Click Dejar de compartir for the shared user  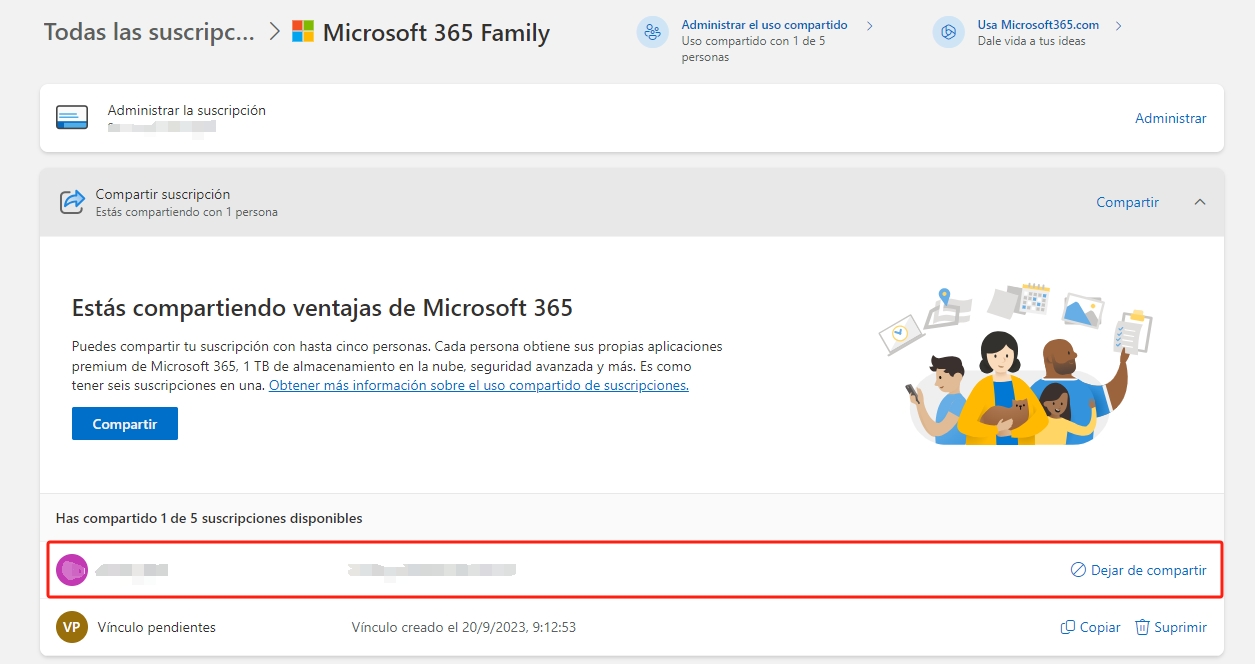pos(1148,570)
